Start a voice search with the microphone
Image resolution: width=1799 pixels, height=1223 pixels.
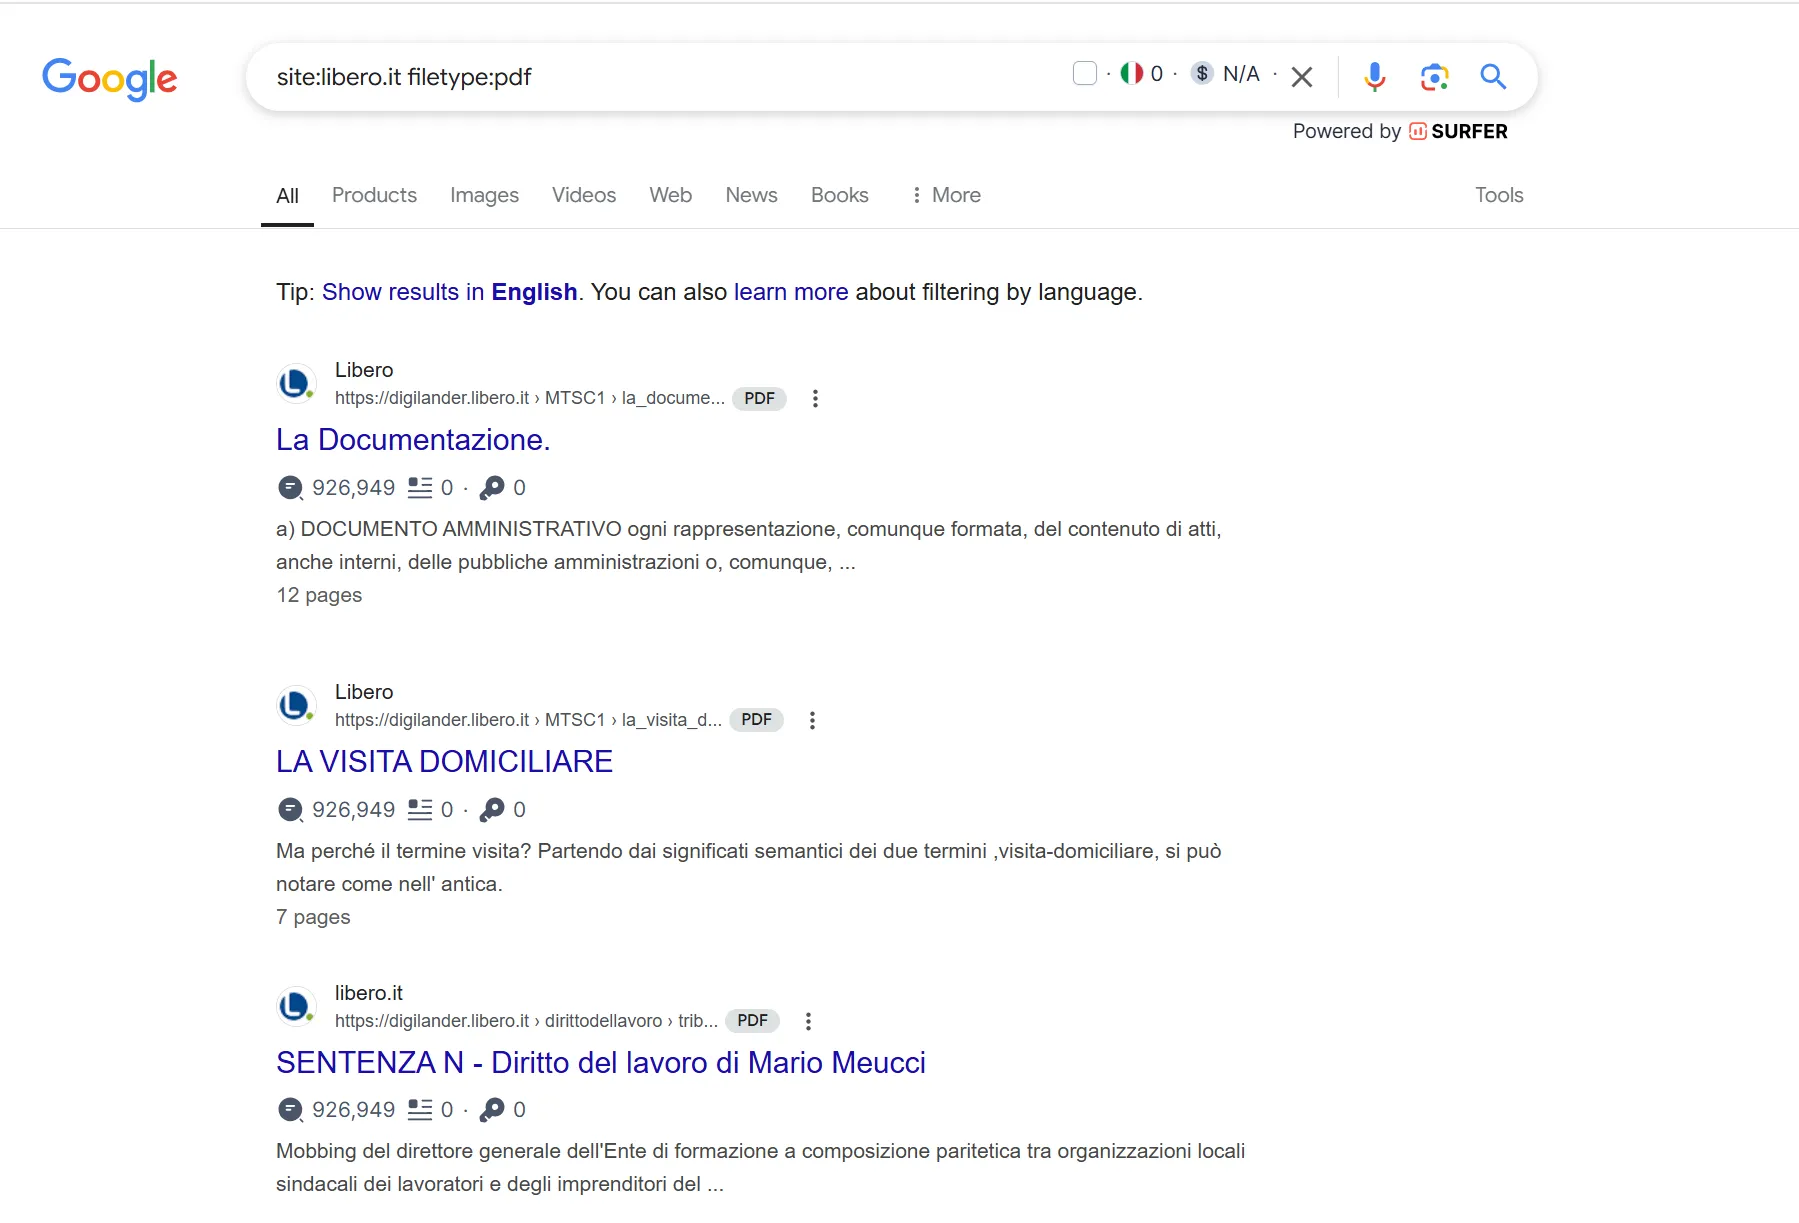[1374, 77]
